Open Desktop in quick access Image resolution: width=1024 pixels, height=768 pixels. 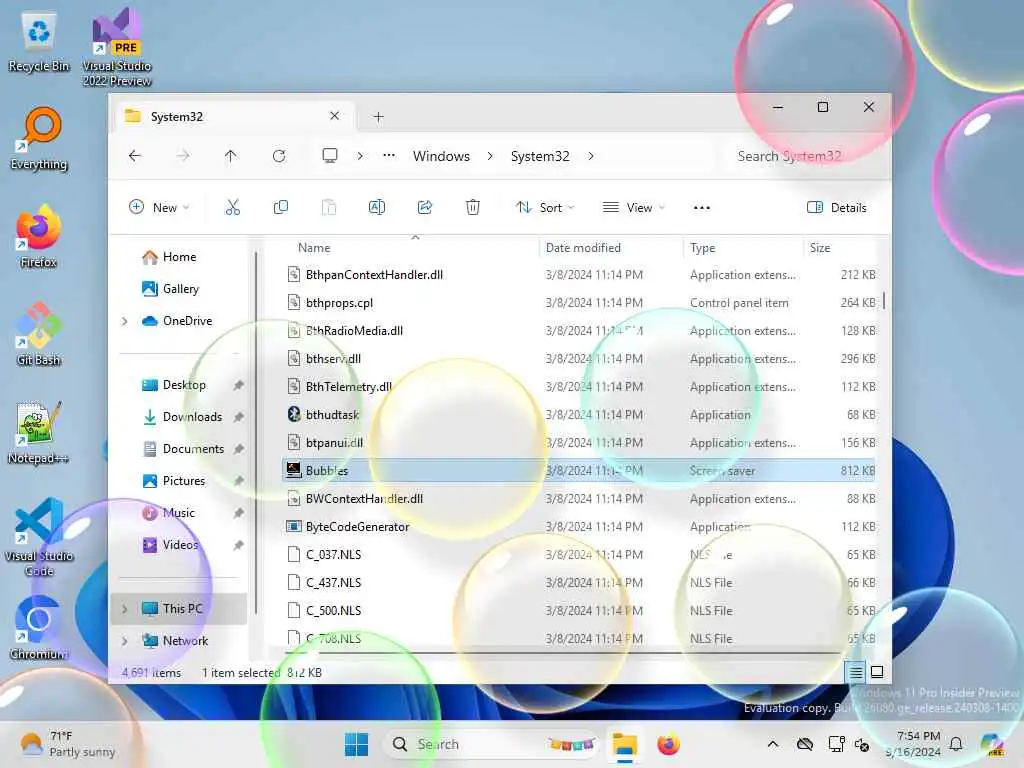click(174, 385)
